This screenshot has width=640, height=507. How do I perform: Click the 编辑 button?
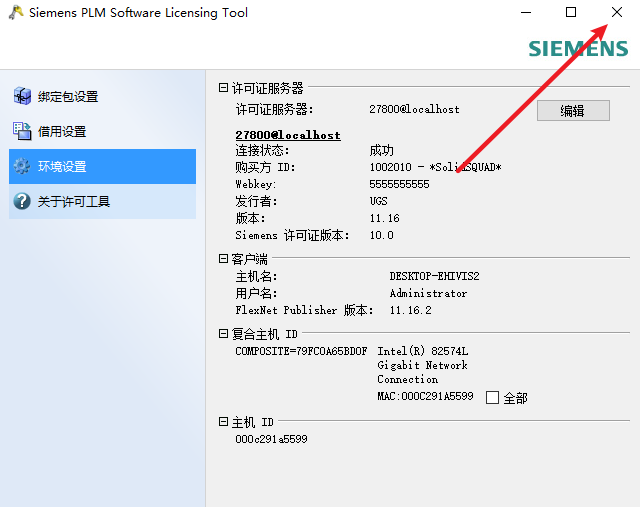coord(573,111)
